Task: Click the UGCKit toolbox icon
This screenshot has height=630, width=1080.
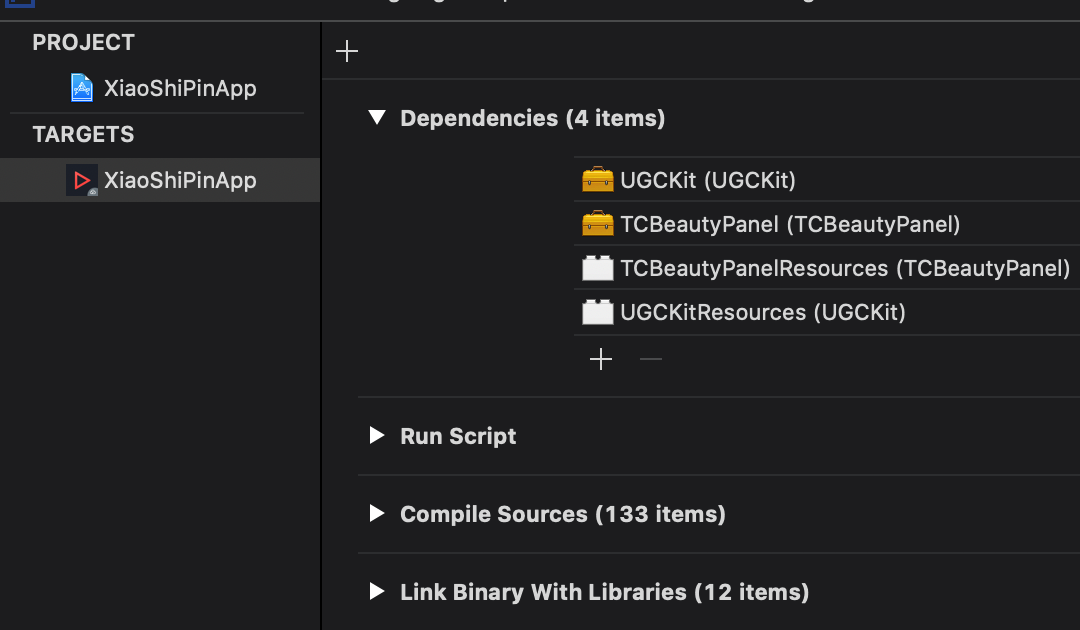Action: [597, 179]
